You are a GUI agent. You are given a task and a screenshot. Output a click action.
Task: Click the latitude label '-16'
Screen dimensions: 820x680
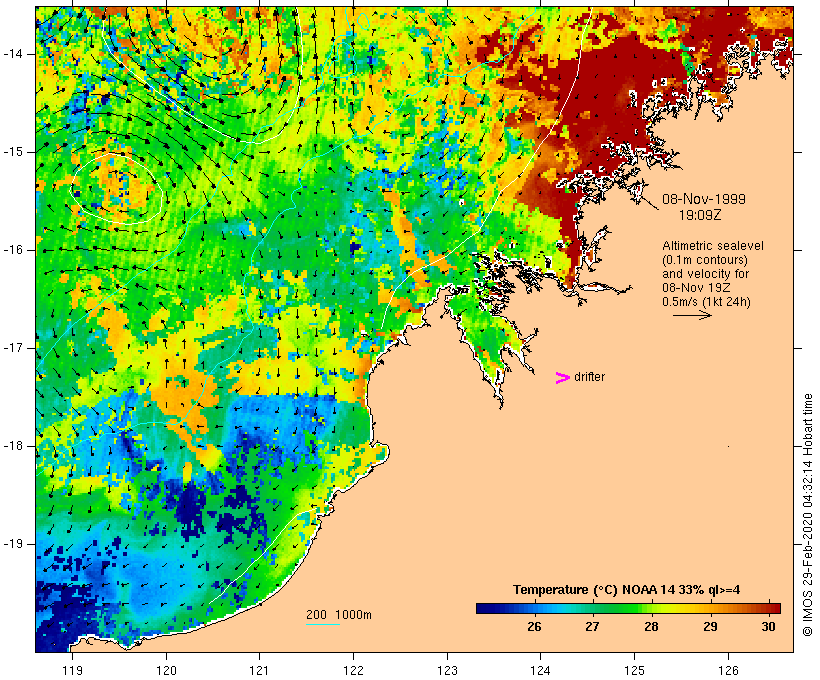click(13, 250)
